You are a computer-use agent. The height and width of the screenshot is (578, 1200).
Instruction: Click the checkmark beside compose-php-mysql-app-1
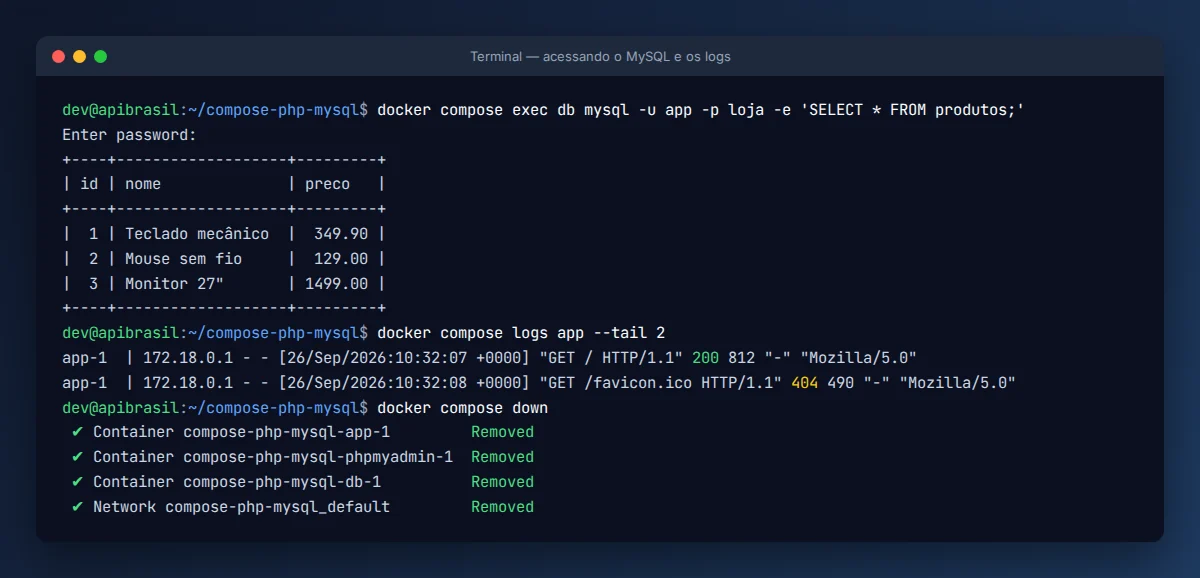click(77, 432)
